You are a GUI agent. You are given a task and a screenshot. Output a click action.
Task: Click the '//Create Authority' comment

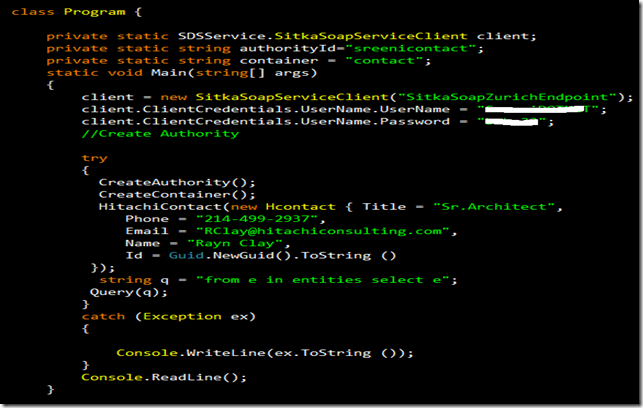tap(160, 134)
